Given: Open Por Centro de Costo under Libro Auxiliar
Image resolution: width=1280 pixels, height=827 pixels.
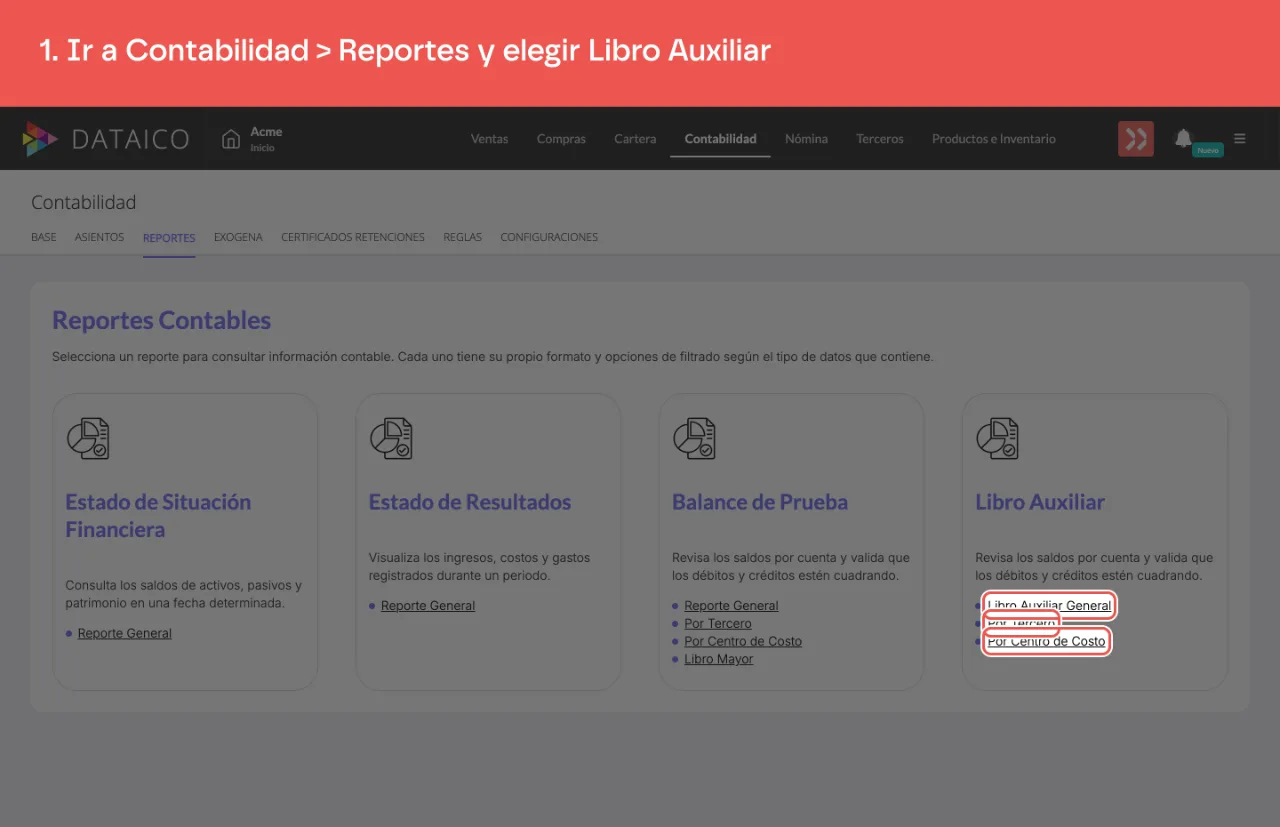Looking at the screenshot, I should tap(1047, 642).
